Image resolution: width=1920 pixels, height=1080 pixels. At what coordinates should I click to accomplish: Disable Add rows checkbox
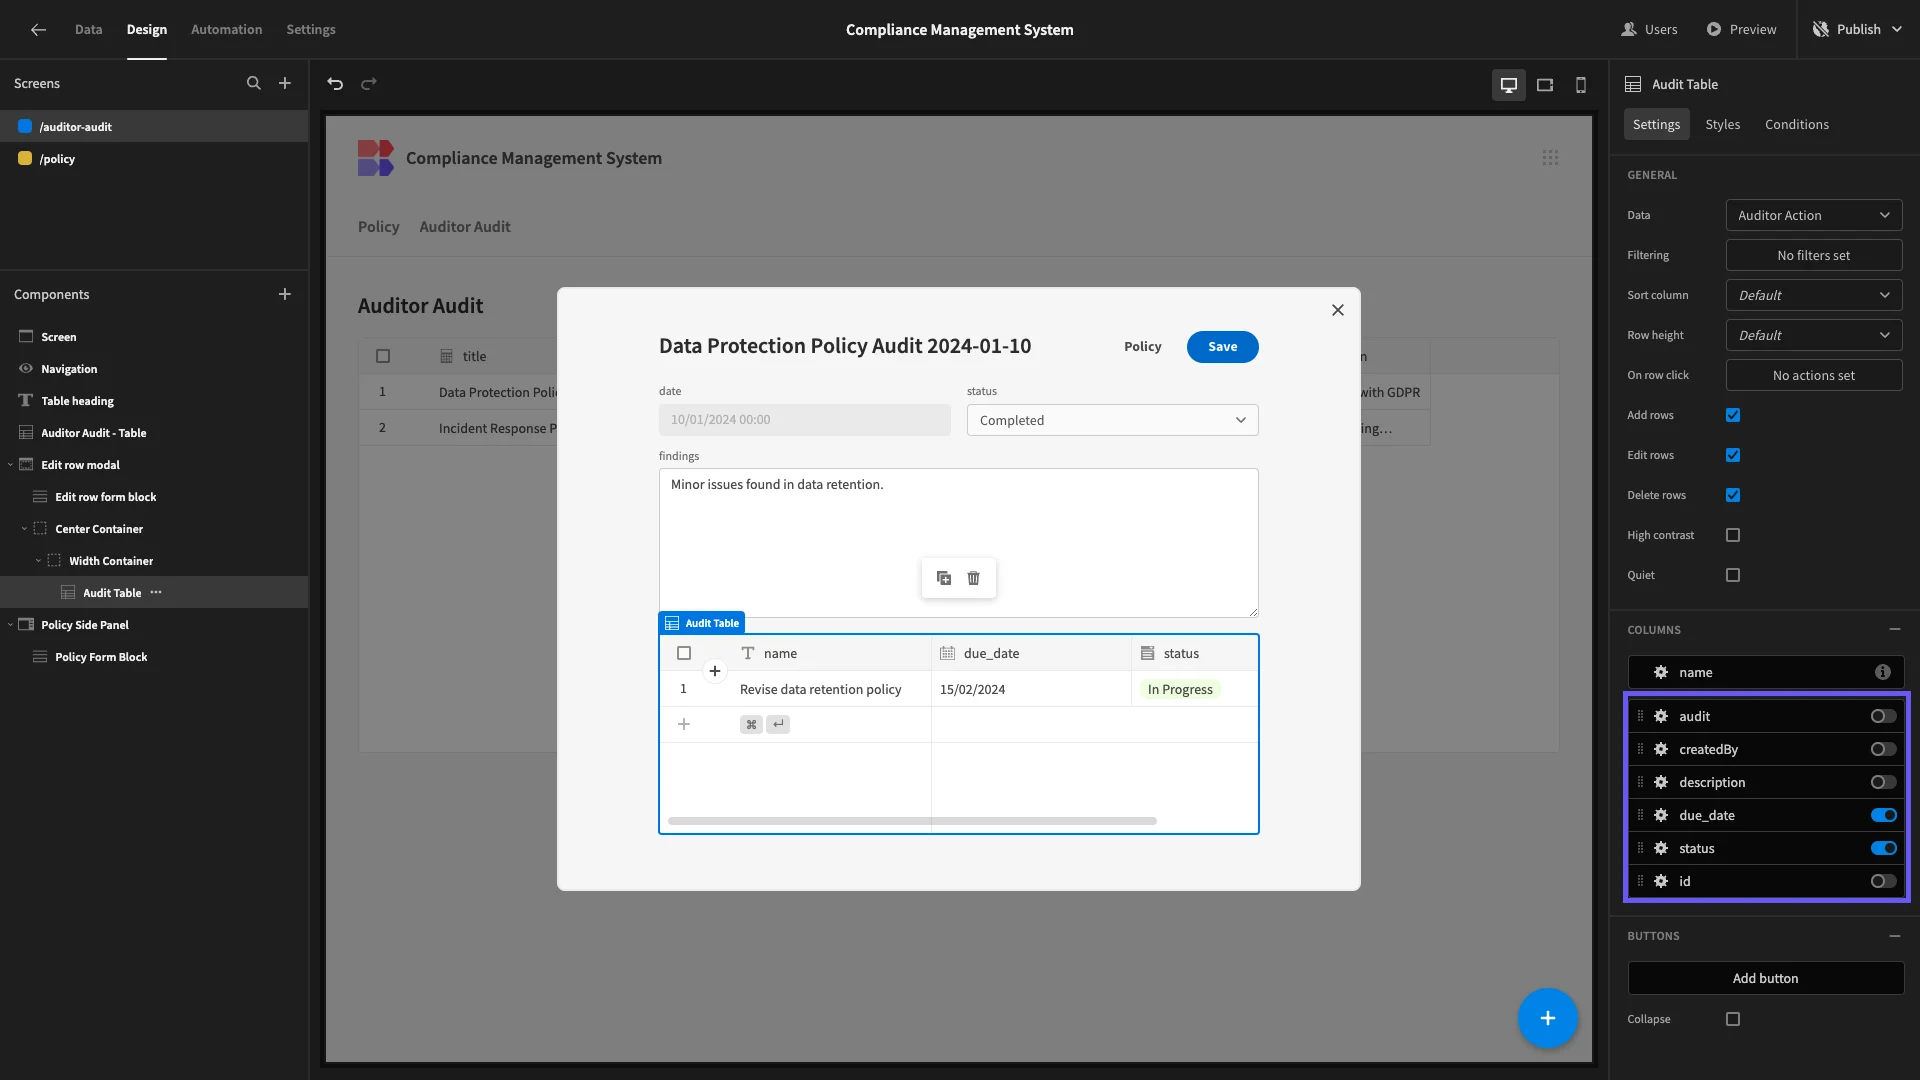point(1733,415)
